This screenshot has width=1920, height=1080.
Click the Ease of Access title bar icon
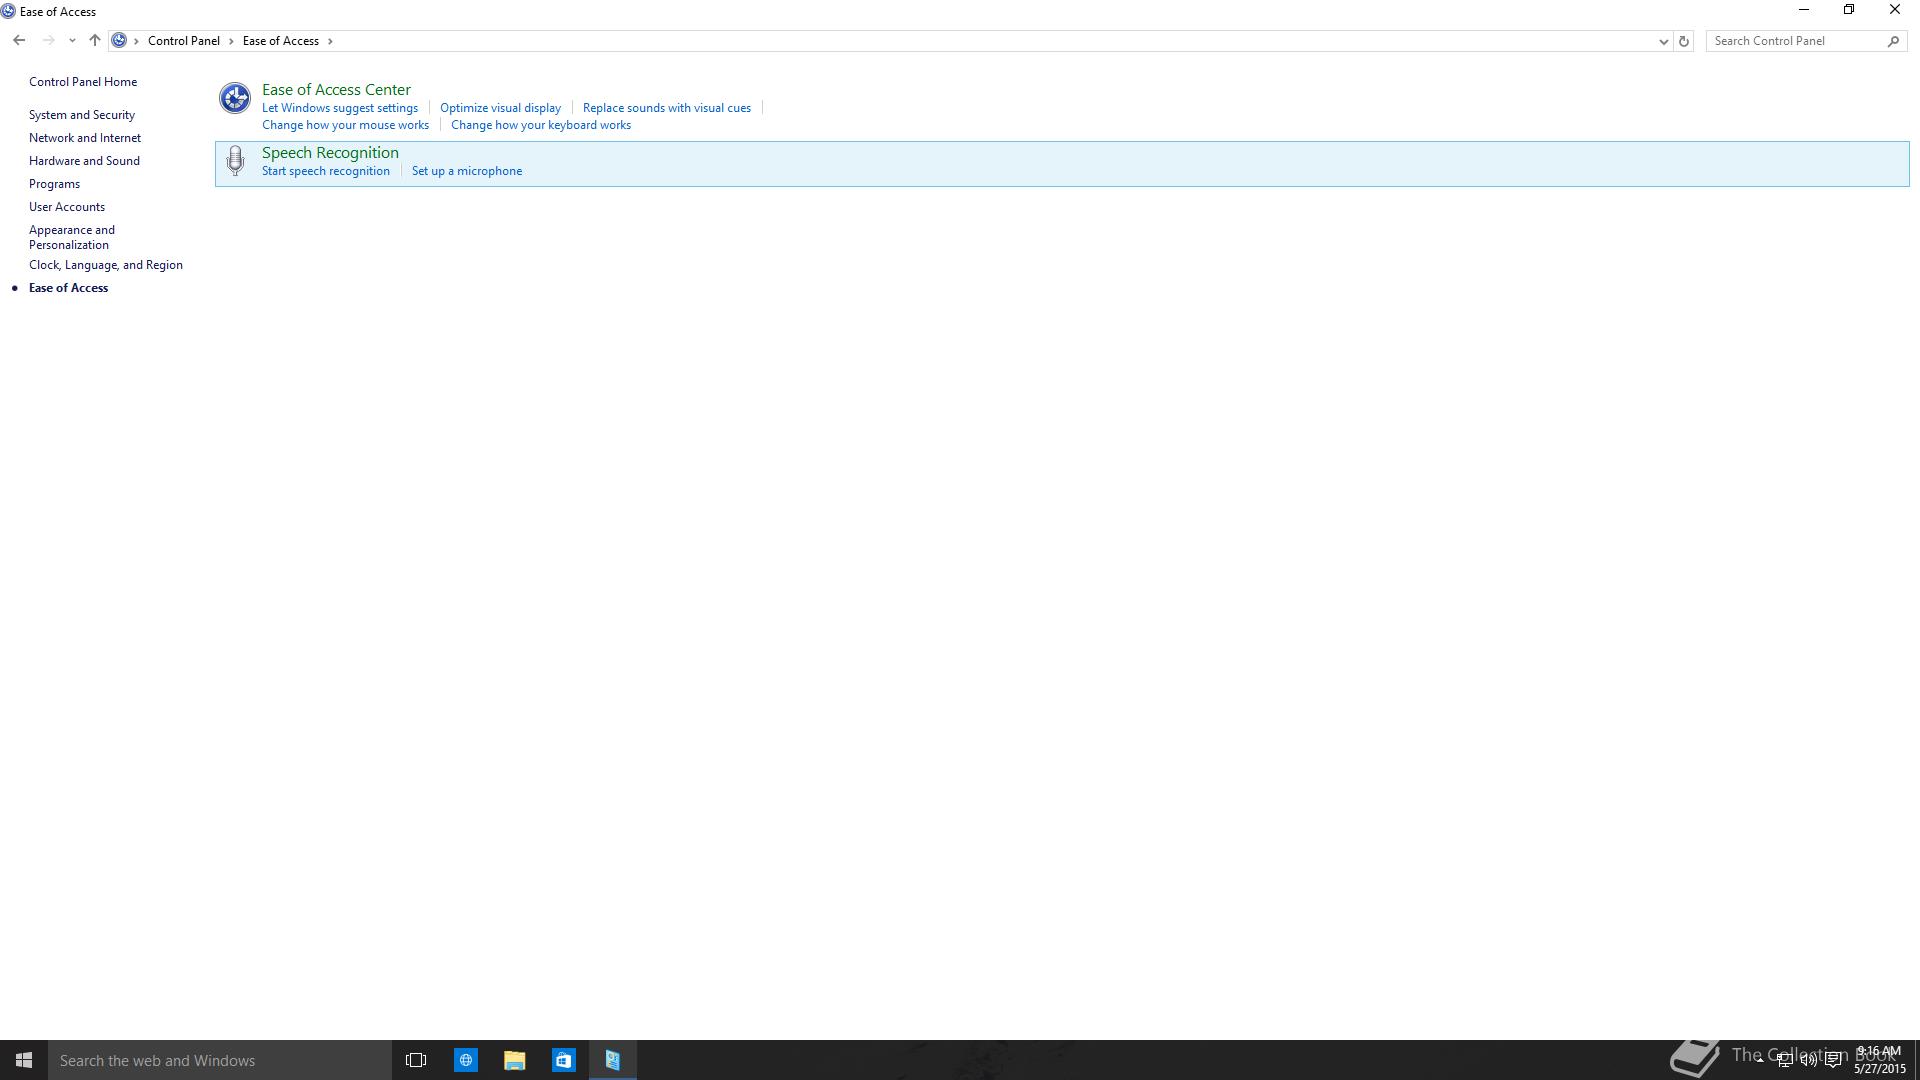8,11
